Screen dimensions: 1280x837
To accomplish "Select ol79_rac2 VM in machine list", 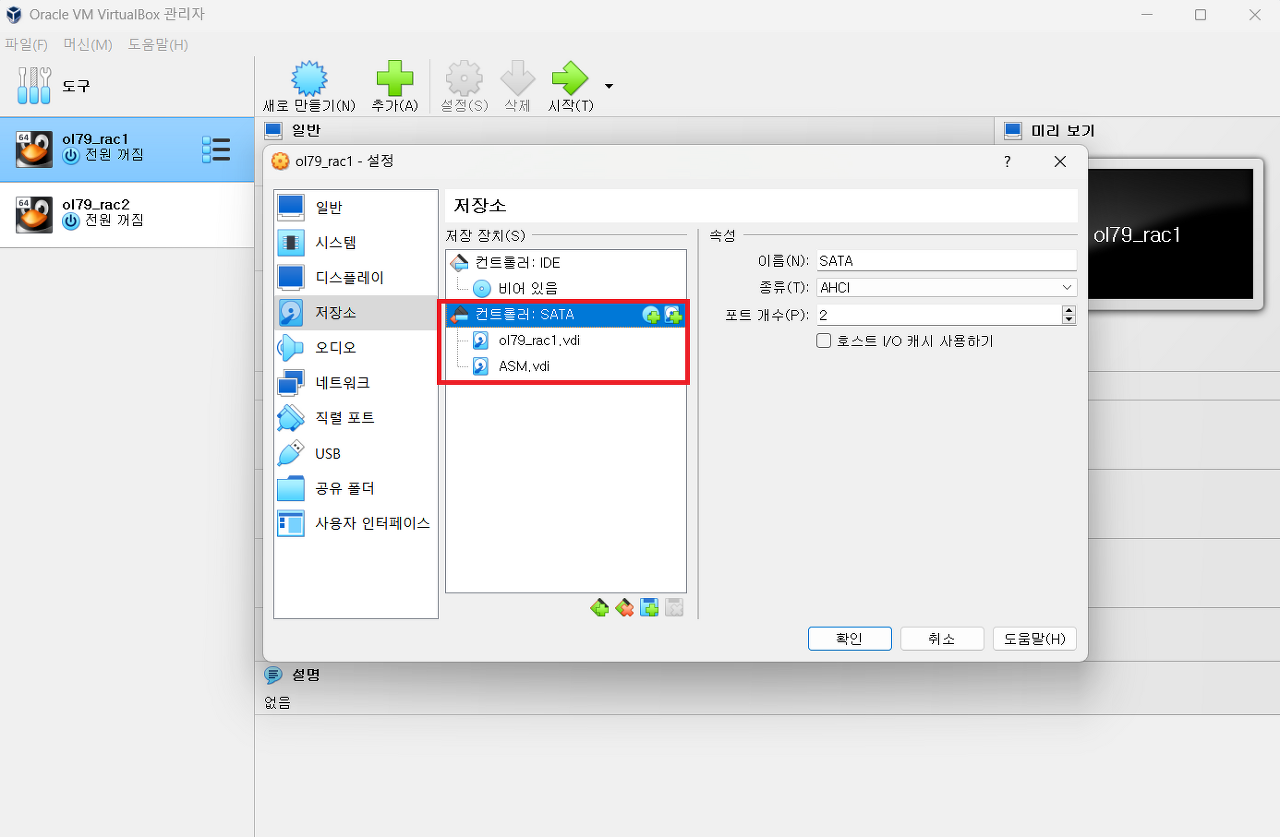I will [x=127, y=215].
